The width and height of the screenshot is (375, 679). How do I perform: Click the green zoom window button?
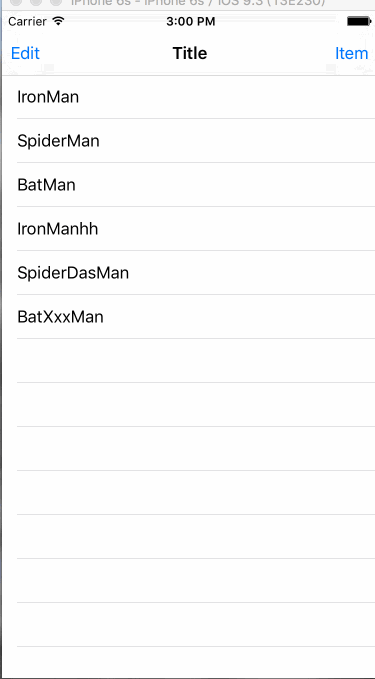coord(56,2)
